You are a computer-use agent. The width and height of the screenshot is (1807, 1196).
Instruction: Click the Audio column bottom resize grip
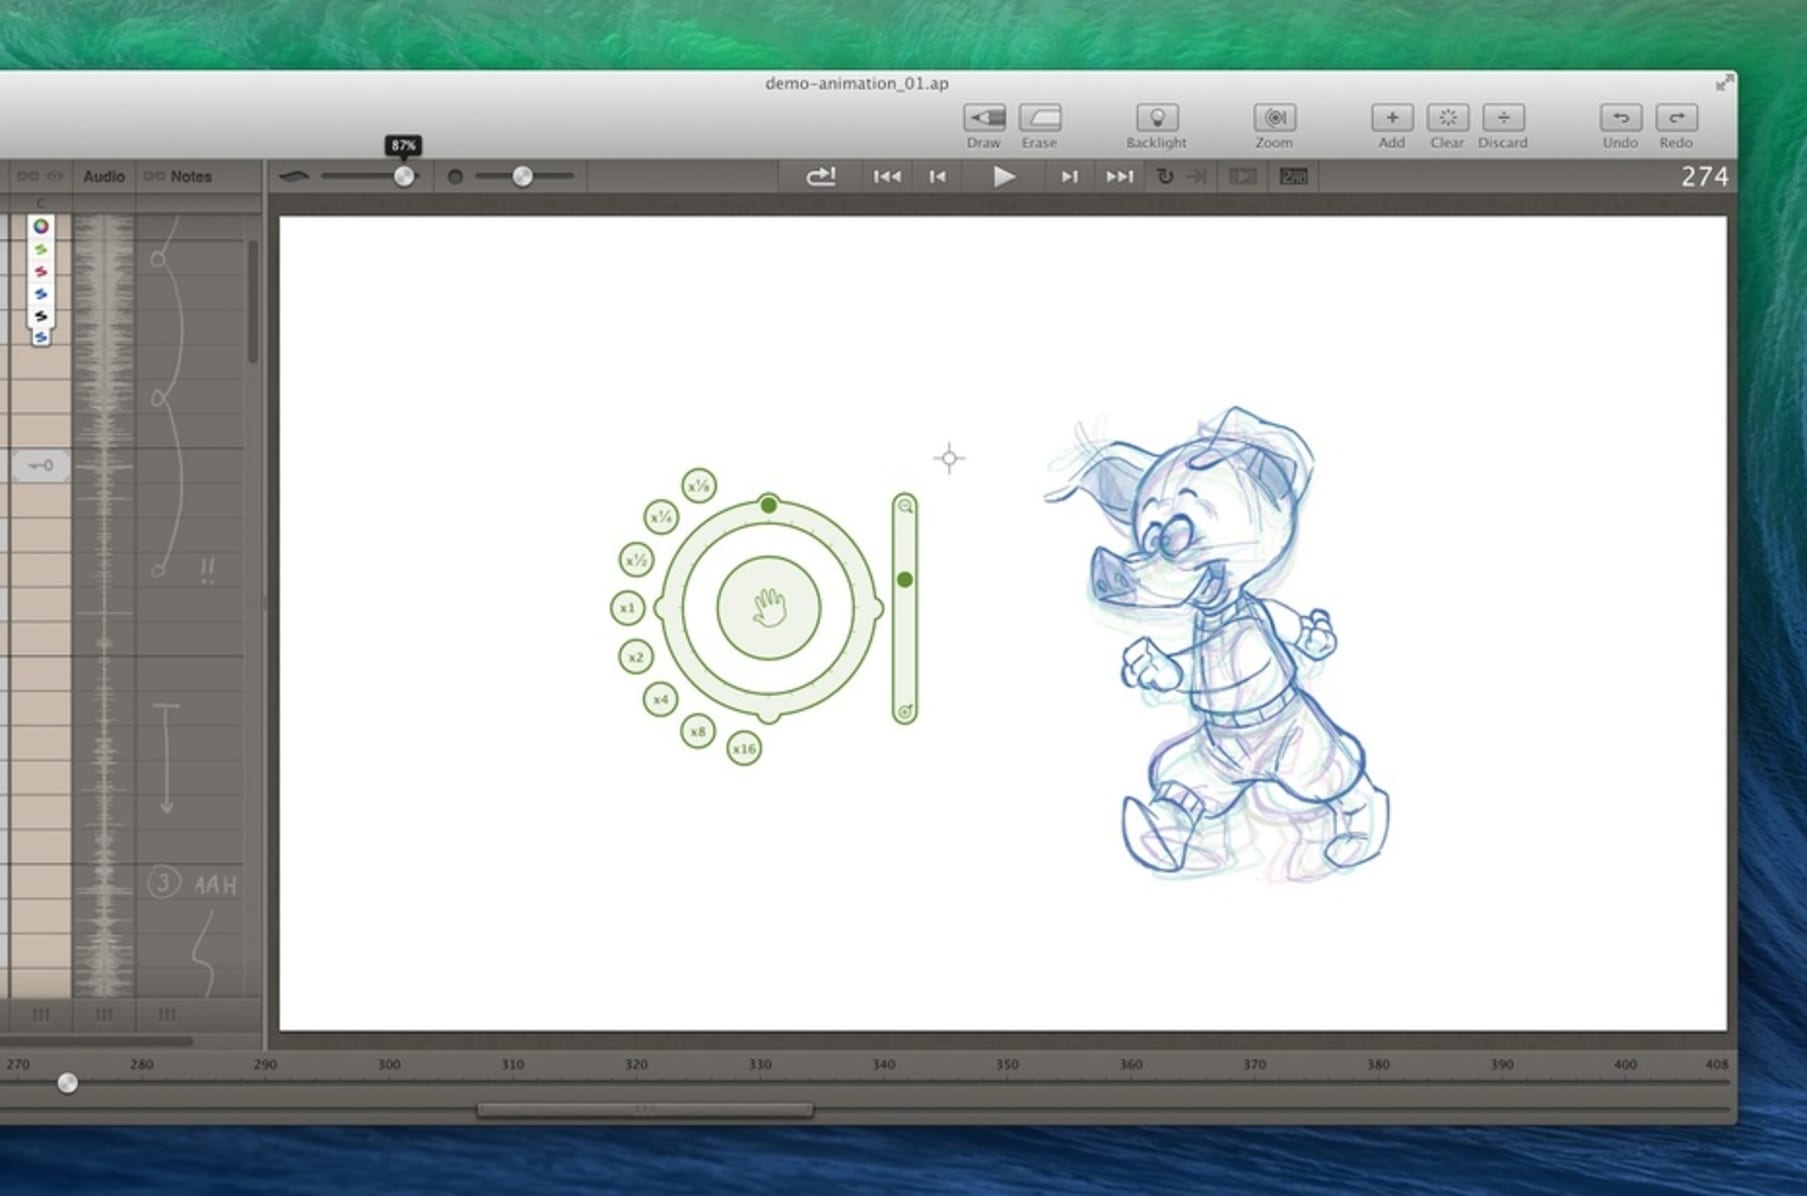pyautogui.click(x=104, y=1015)
